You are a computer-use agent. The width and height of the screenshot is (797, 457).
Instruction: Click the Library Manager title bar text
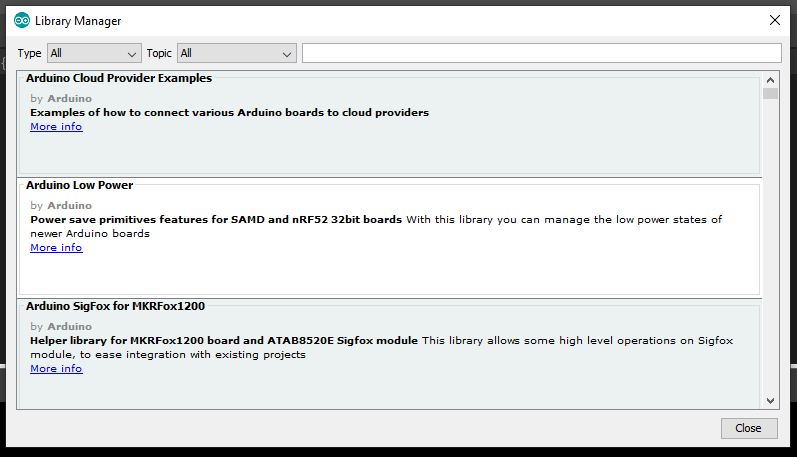click(x=79, y=20)
